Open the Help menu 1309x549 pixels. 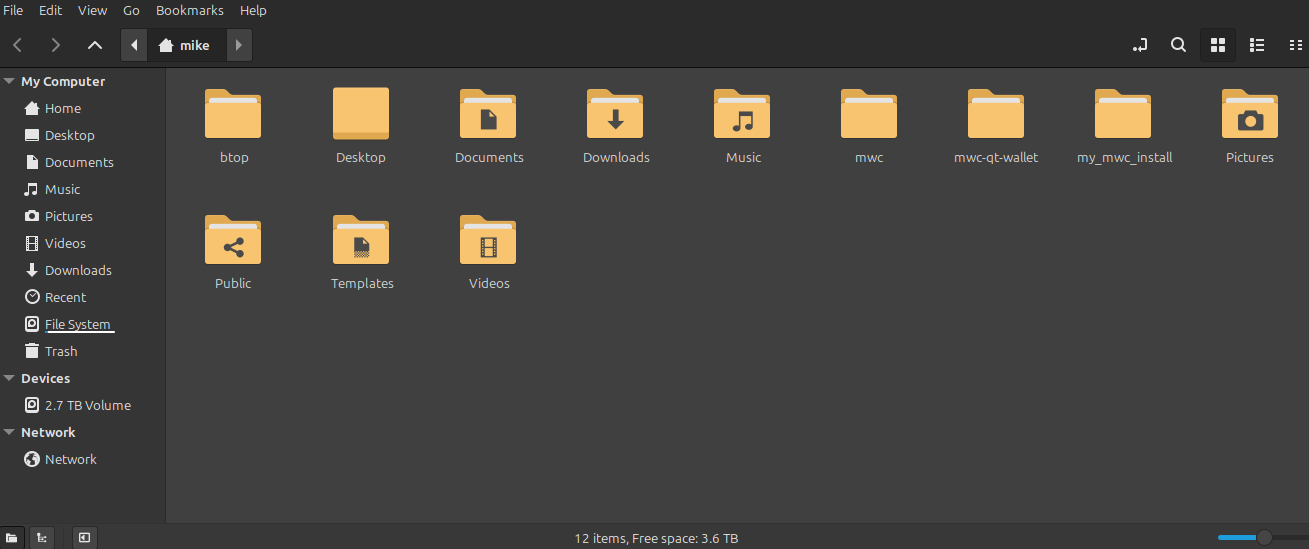(253, 10)
